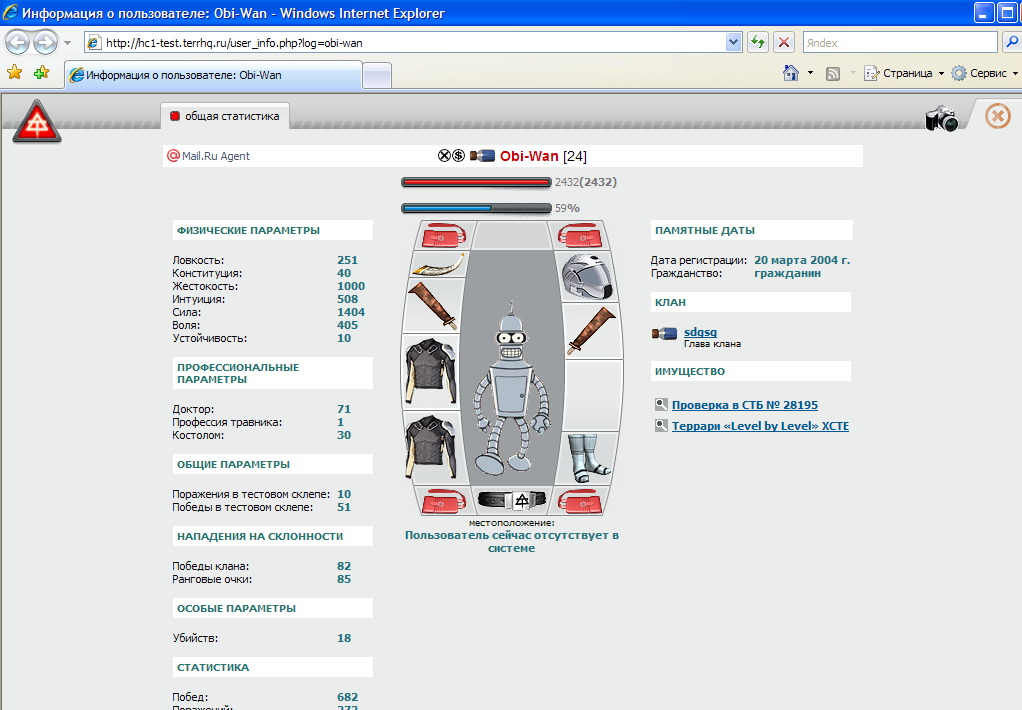Click the Убийств value 18

tap(344, 638)
